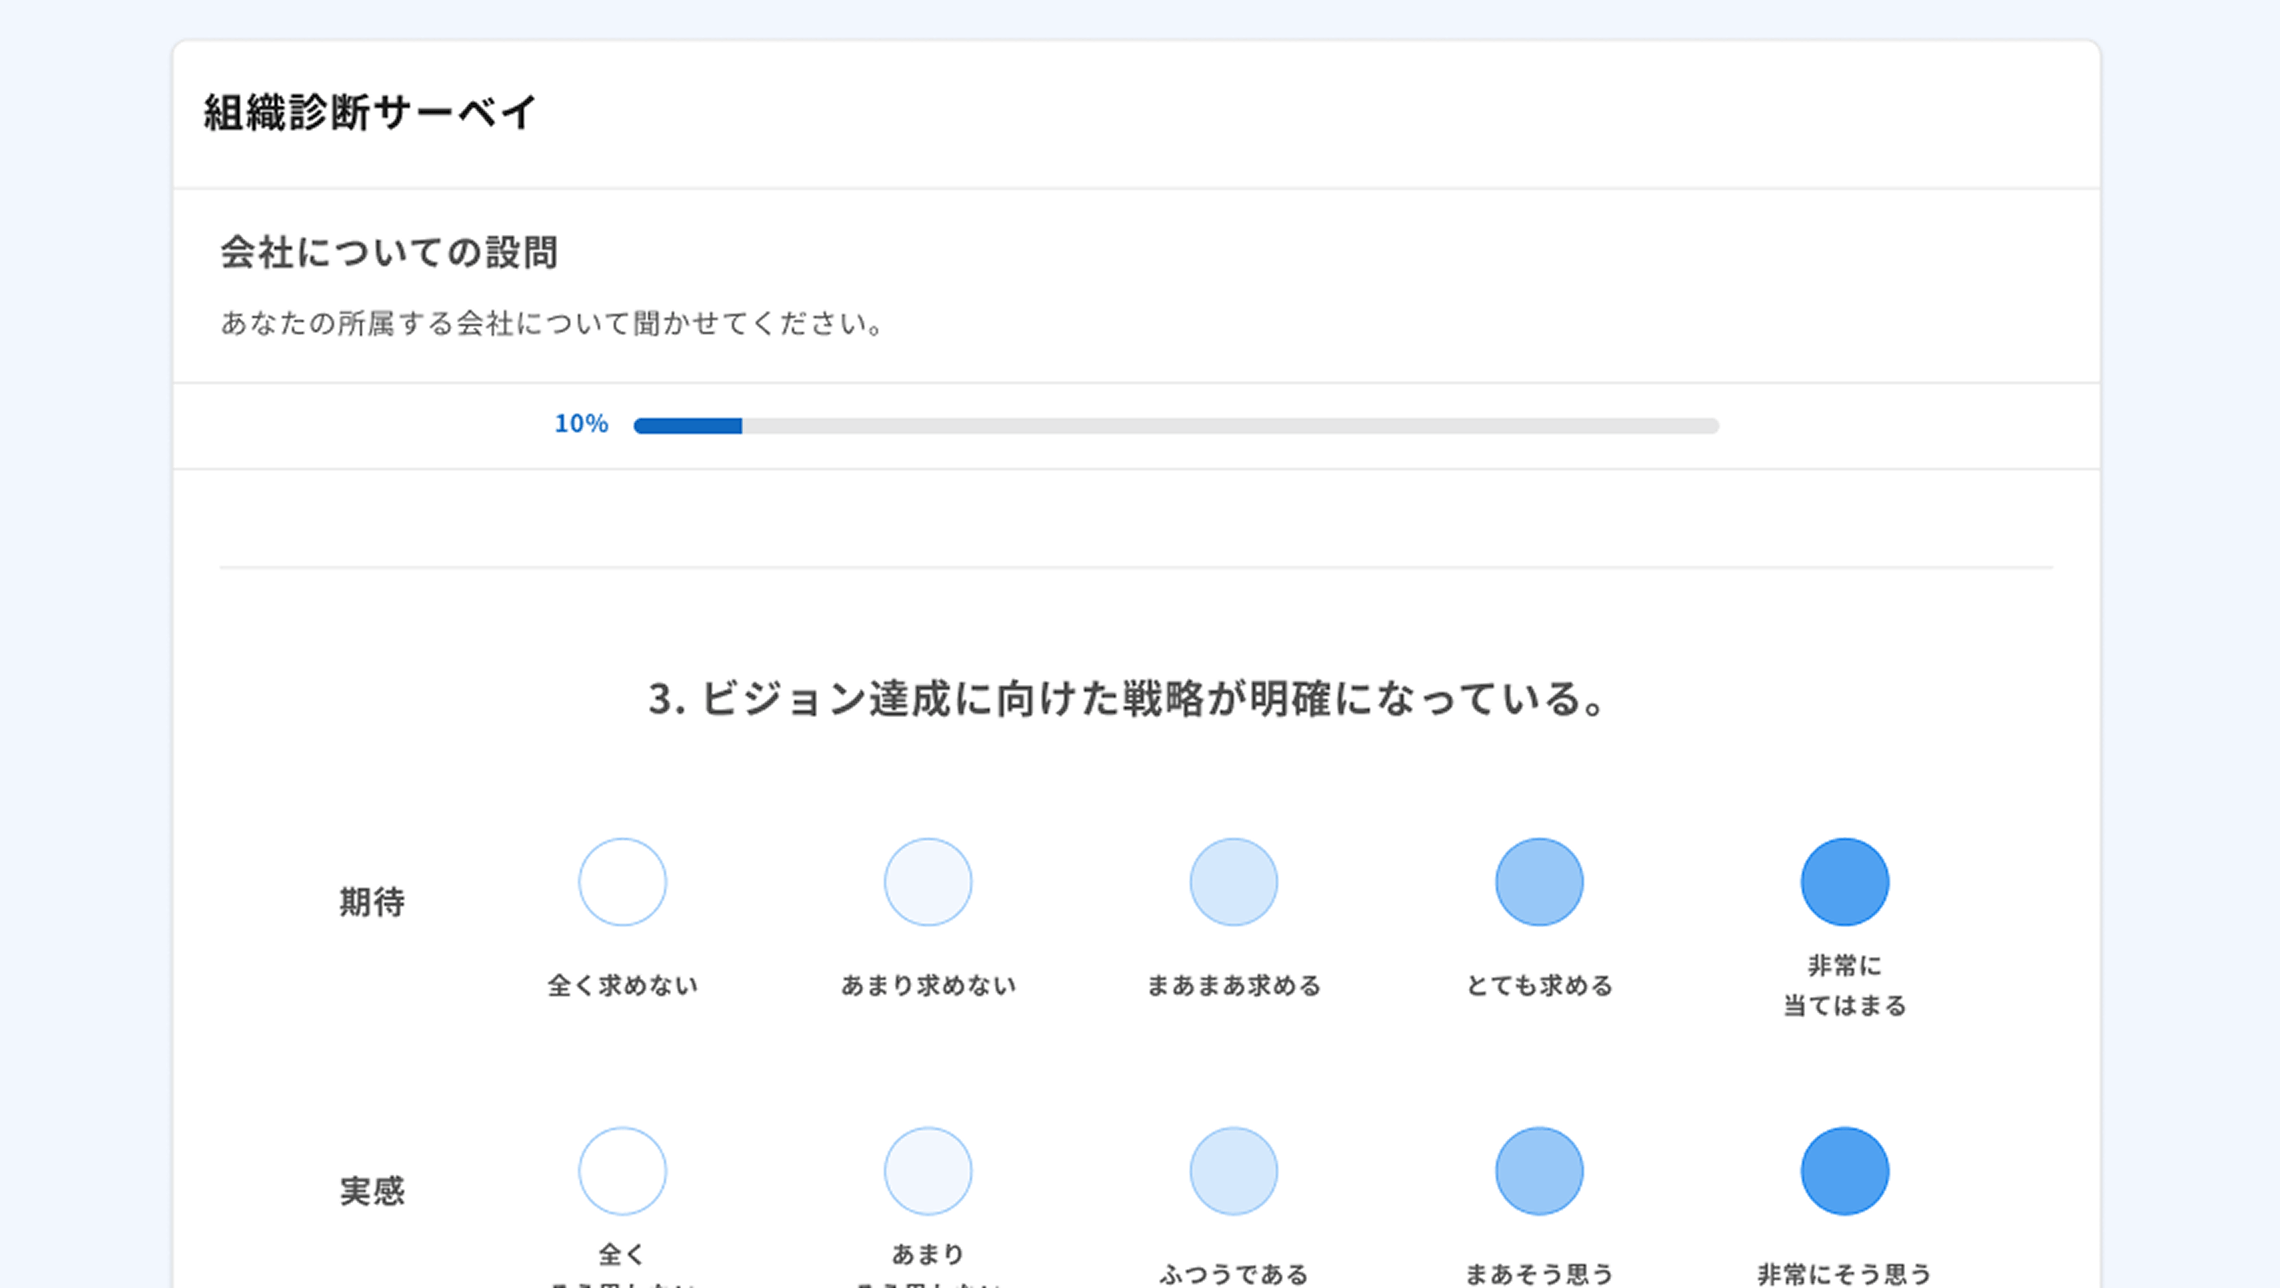Select まあまあ求める radio in 期待 row
The width and height of the screenshot is (2280, 1288).
click(x=1233, y=882)
